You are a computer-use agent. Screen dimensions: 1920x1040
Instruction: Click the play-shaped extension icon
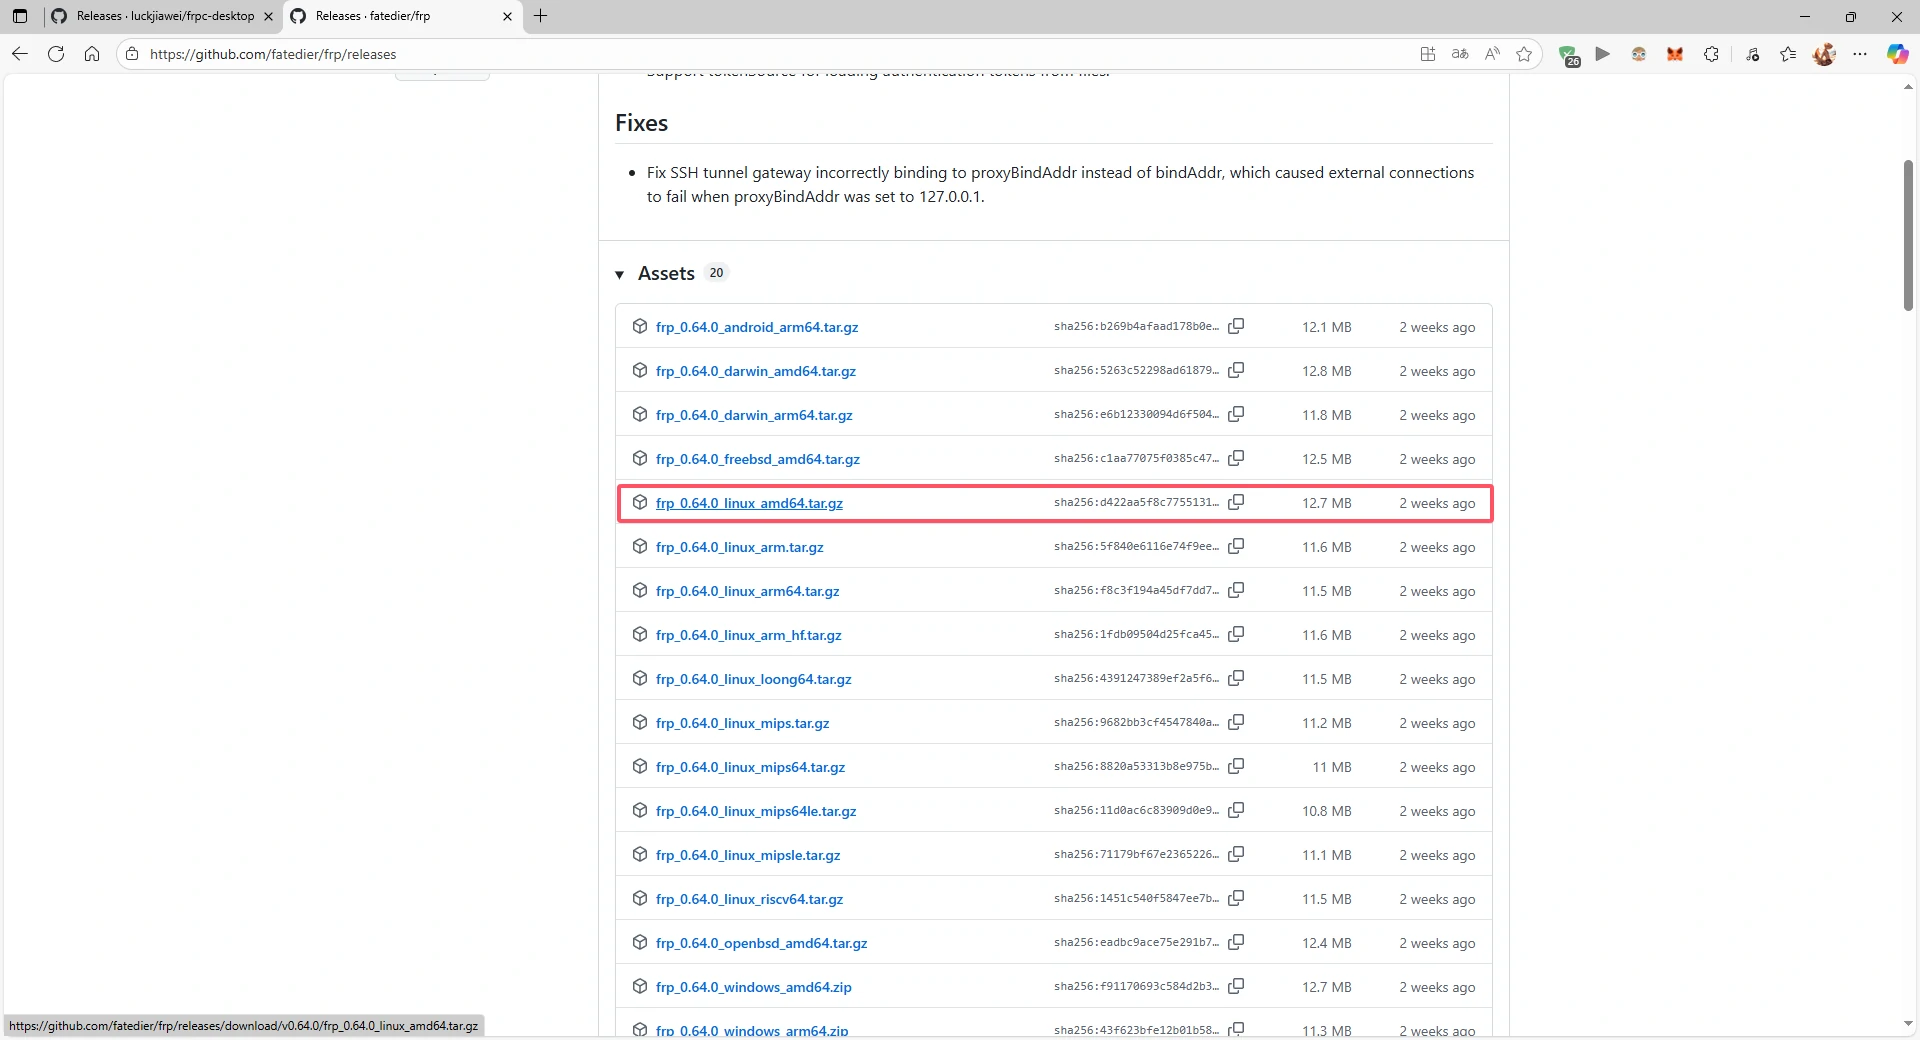coord(1603,54)
